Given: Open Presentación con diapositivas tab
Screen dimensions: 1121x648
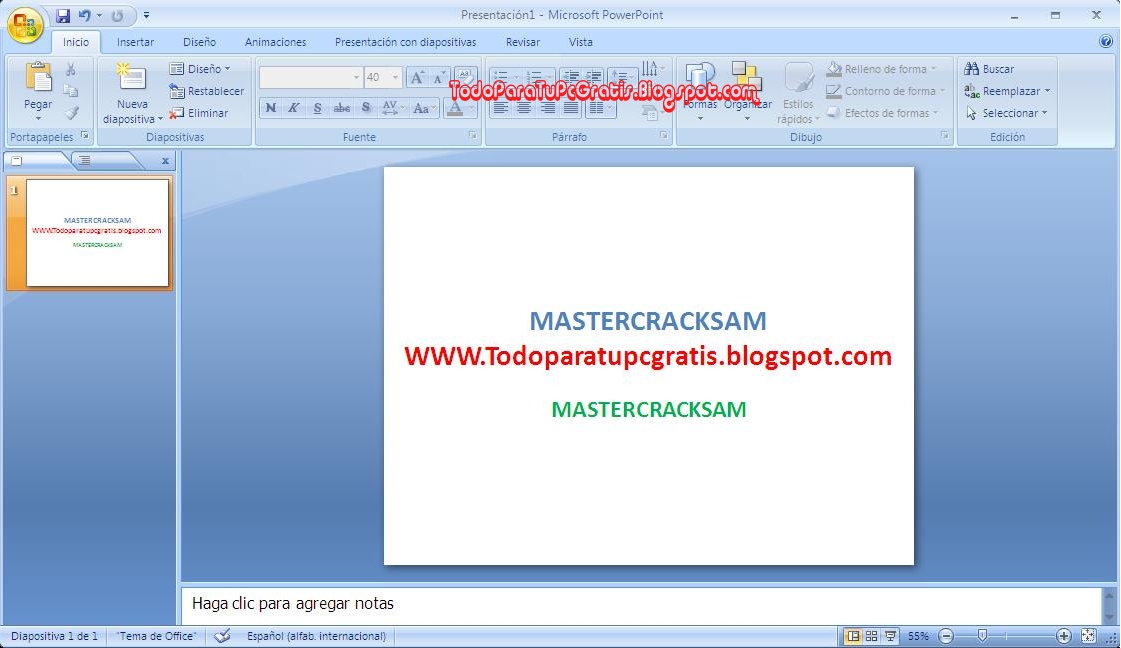Looking at the screenshot, I should coord(405,42).
